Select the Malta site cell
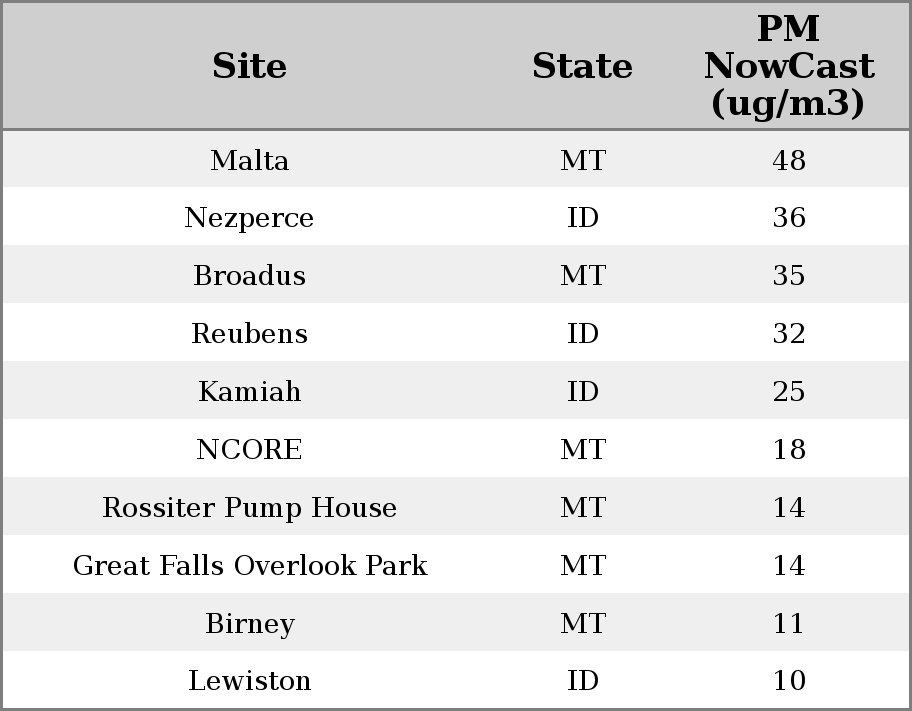Image resolution: width=912 pixels, height=711 pixels. [x=249, y=160]
